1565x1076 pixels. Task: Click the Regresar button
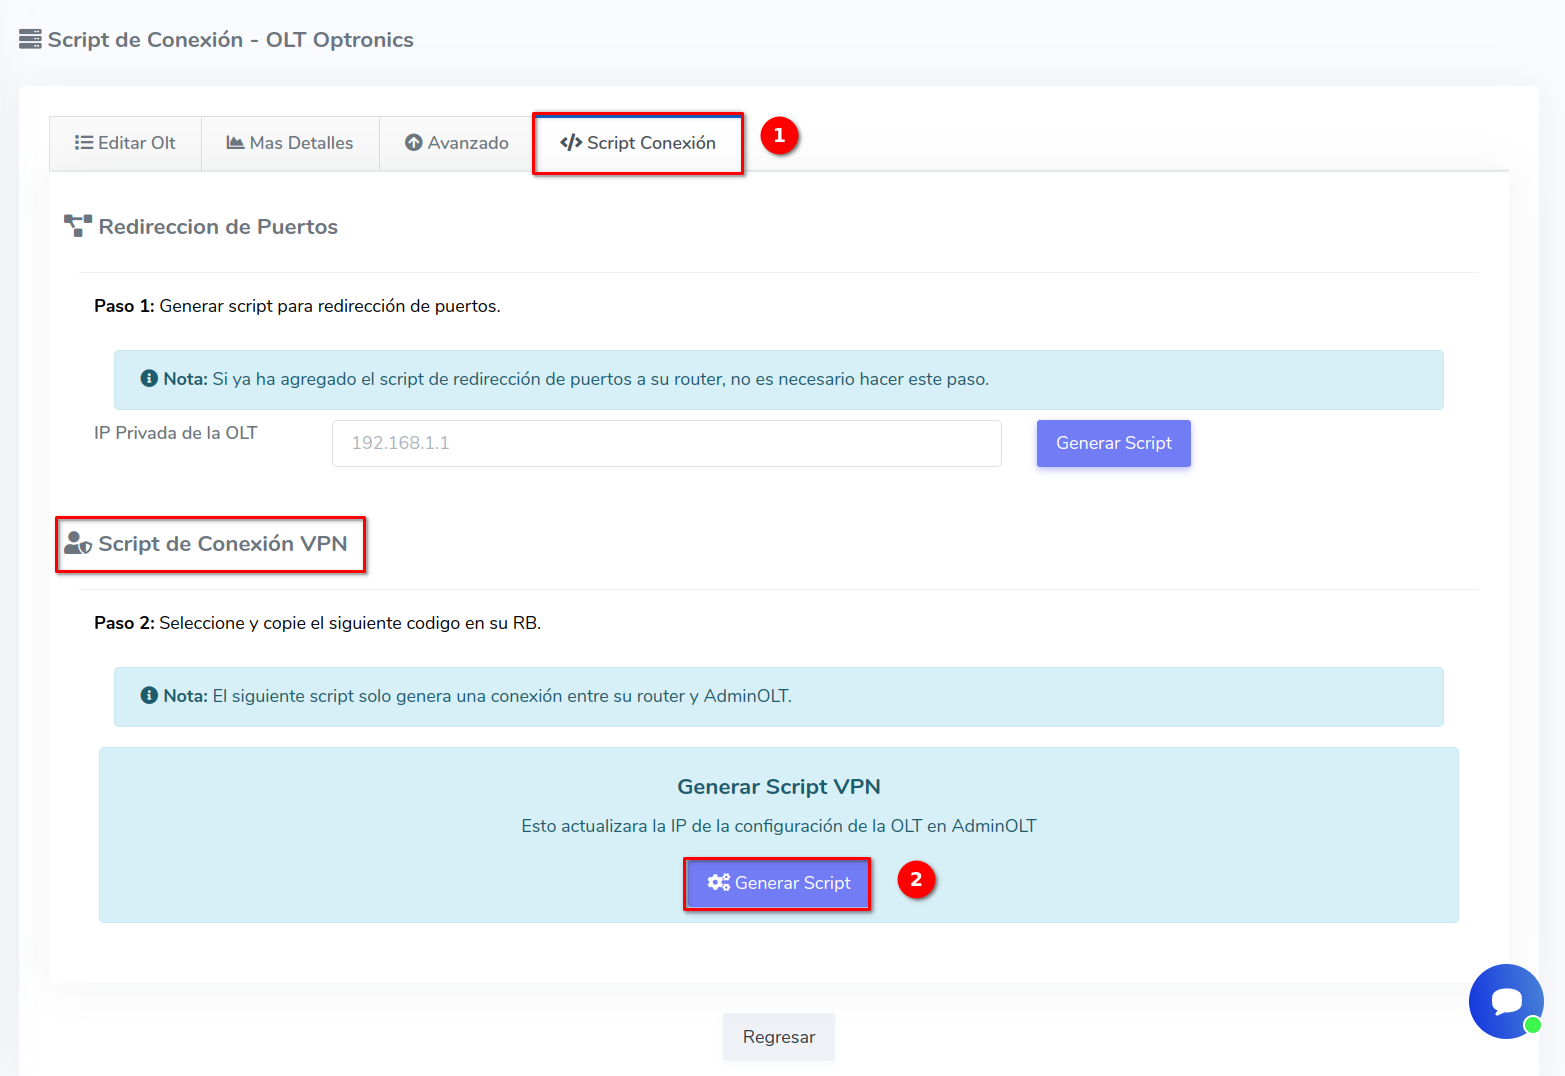[778, 1037]
